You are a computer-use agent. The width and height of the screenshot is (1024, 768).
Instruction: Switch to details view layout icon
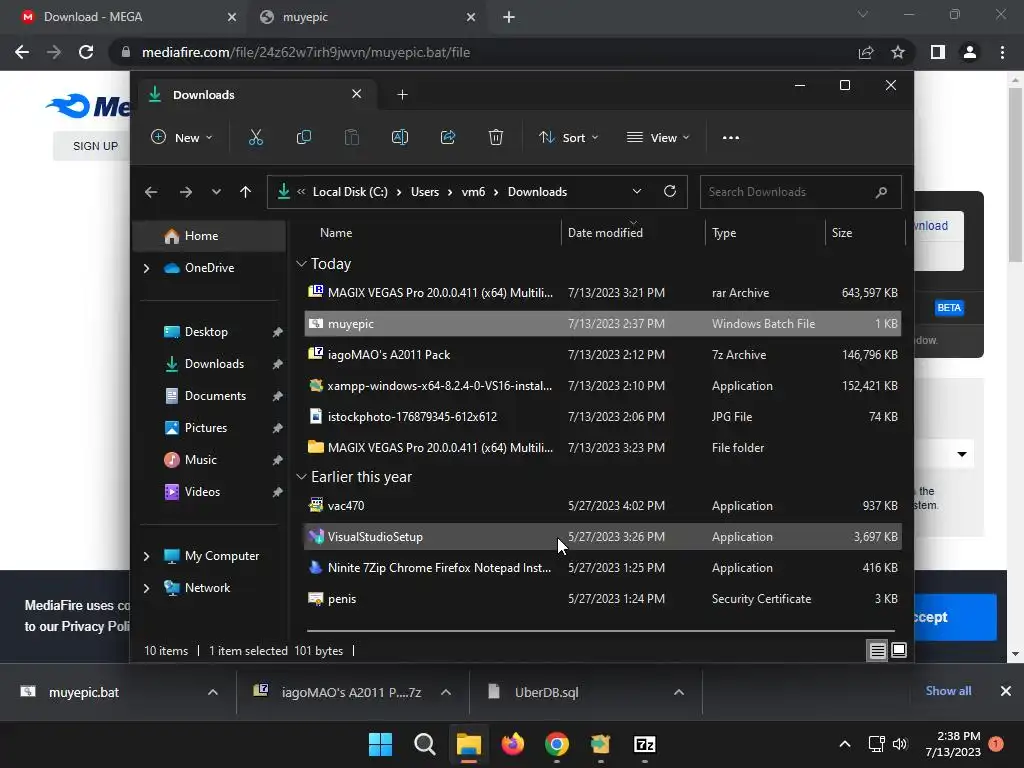(877, 650)
